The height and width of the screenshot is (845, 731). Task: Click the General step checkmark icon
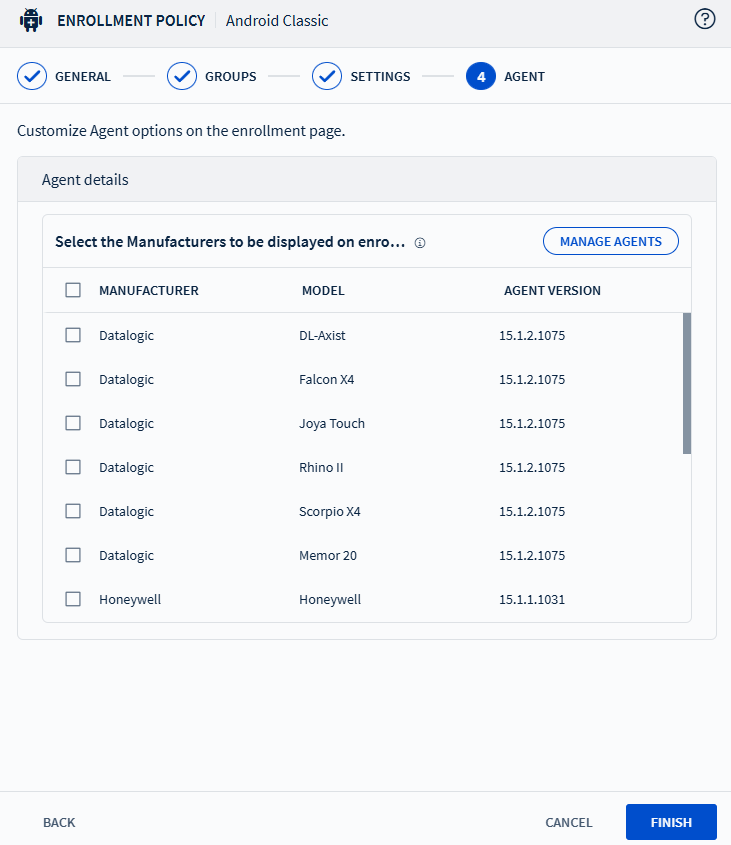32,76
